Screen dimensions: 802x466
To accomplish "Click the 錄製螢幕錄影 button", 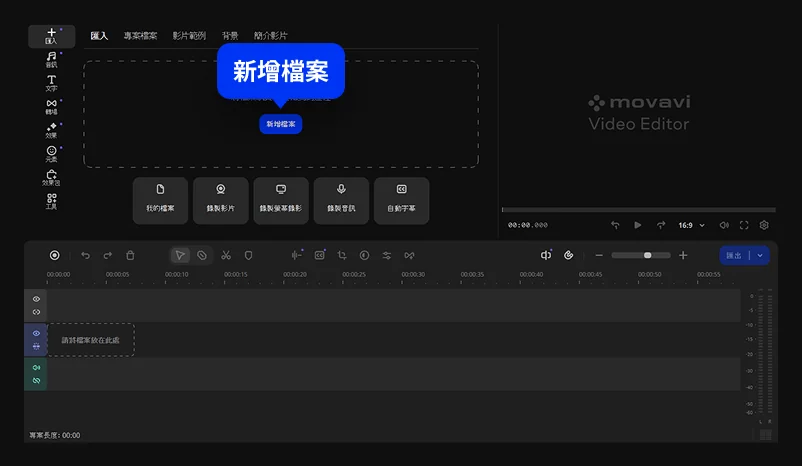I will click(x=281, y=200).
